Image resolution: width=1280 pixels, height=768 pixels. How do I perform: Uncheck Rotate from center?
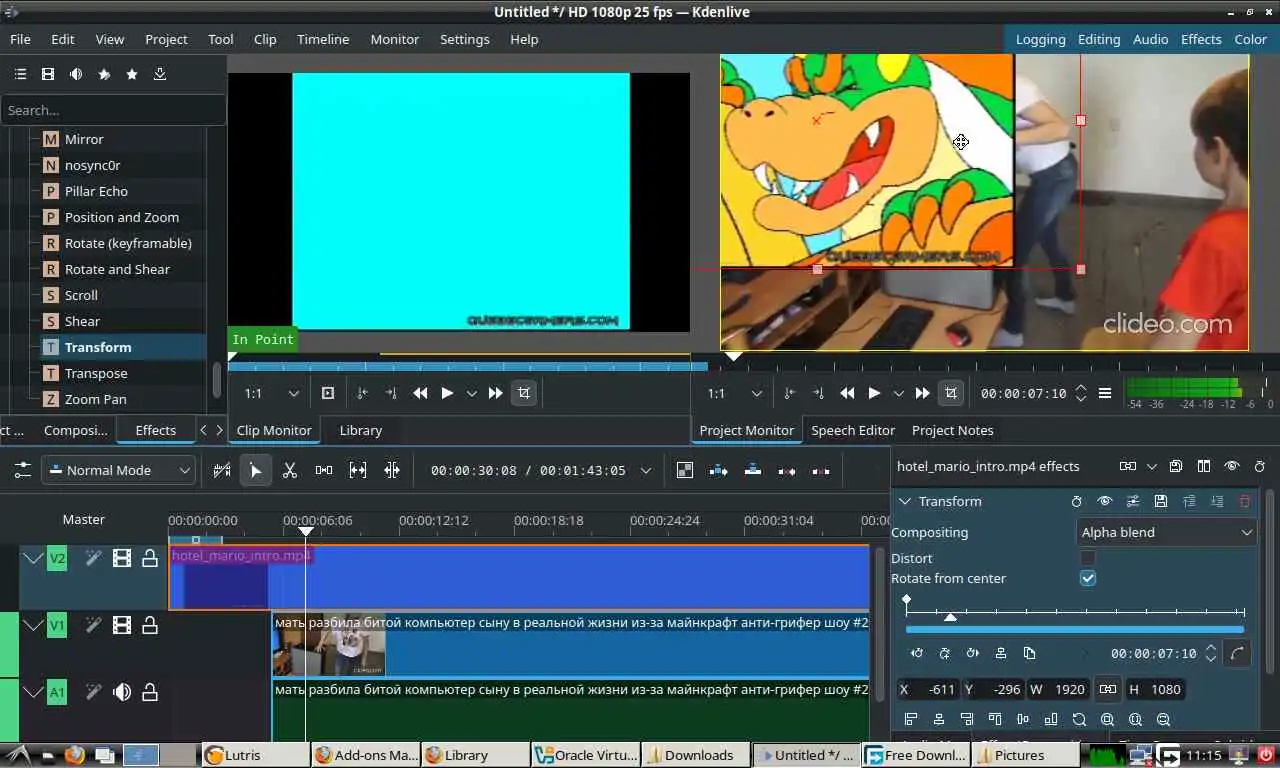[x=1088, y=578]
